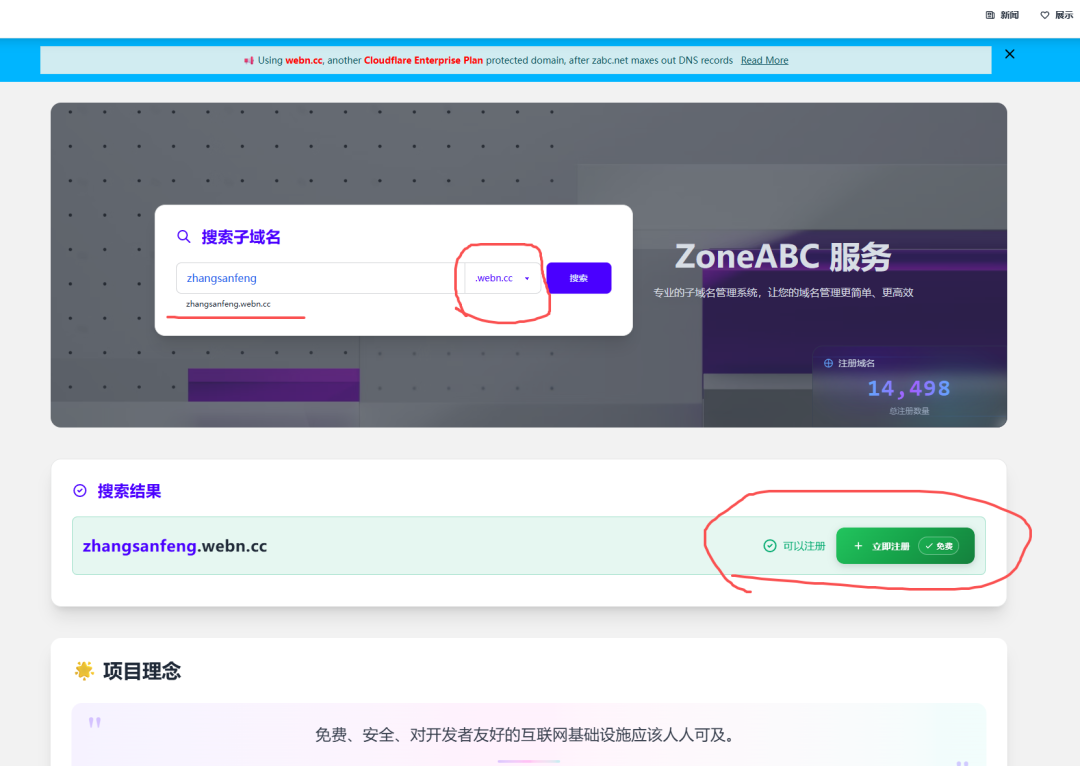Dismiss the Cloudflare notice with the X
The image size is (1080, 766).
tap(1009, 54)
